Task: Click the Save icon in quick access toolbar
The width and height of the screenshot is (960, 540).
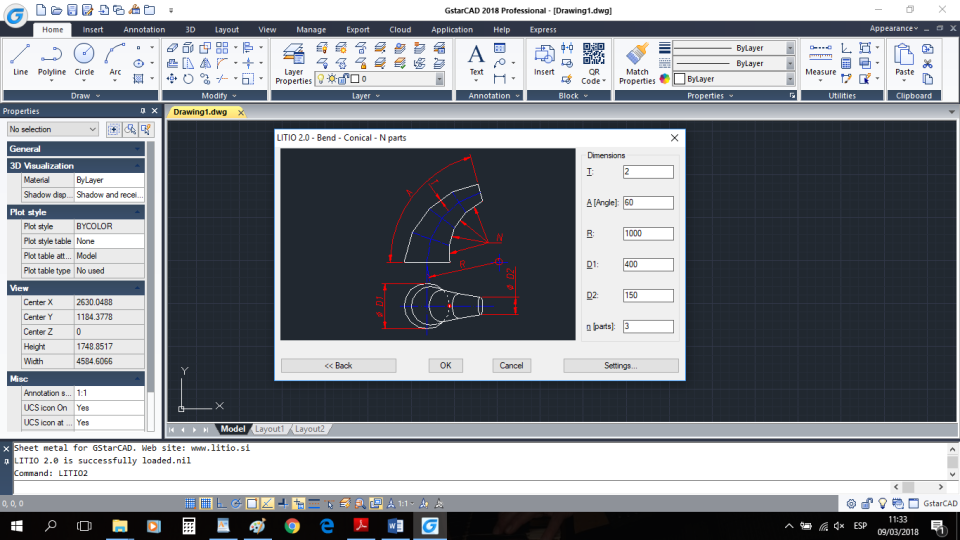Action: (x=72, y=10)
